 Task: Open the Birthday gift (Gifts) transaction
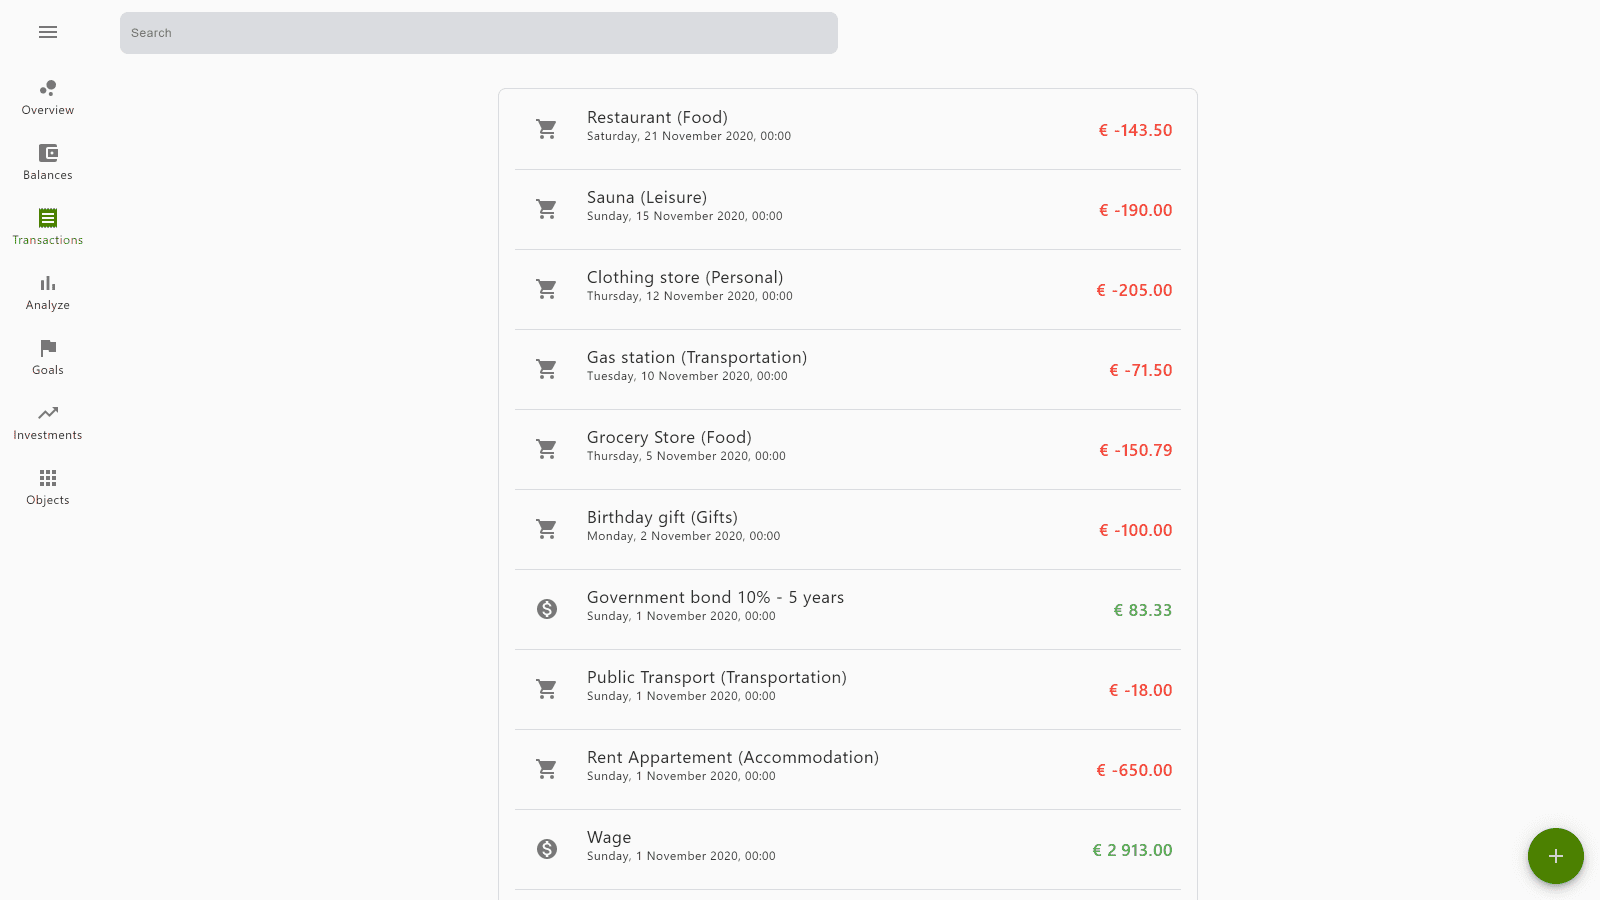click(848, 530)
